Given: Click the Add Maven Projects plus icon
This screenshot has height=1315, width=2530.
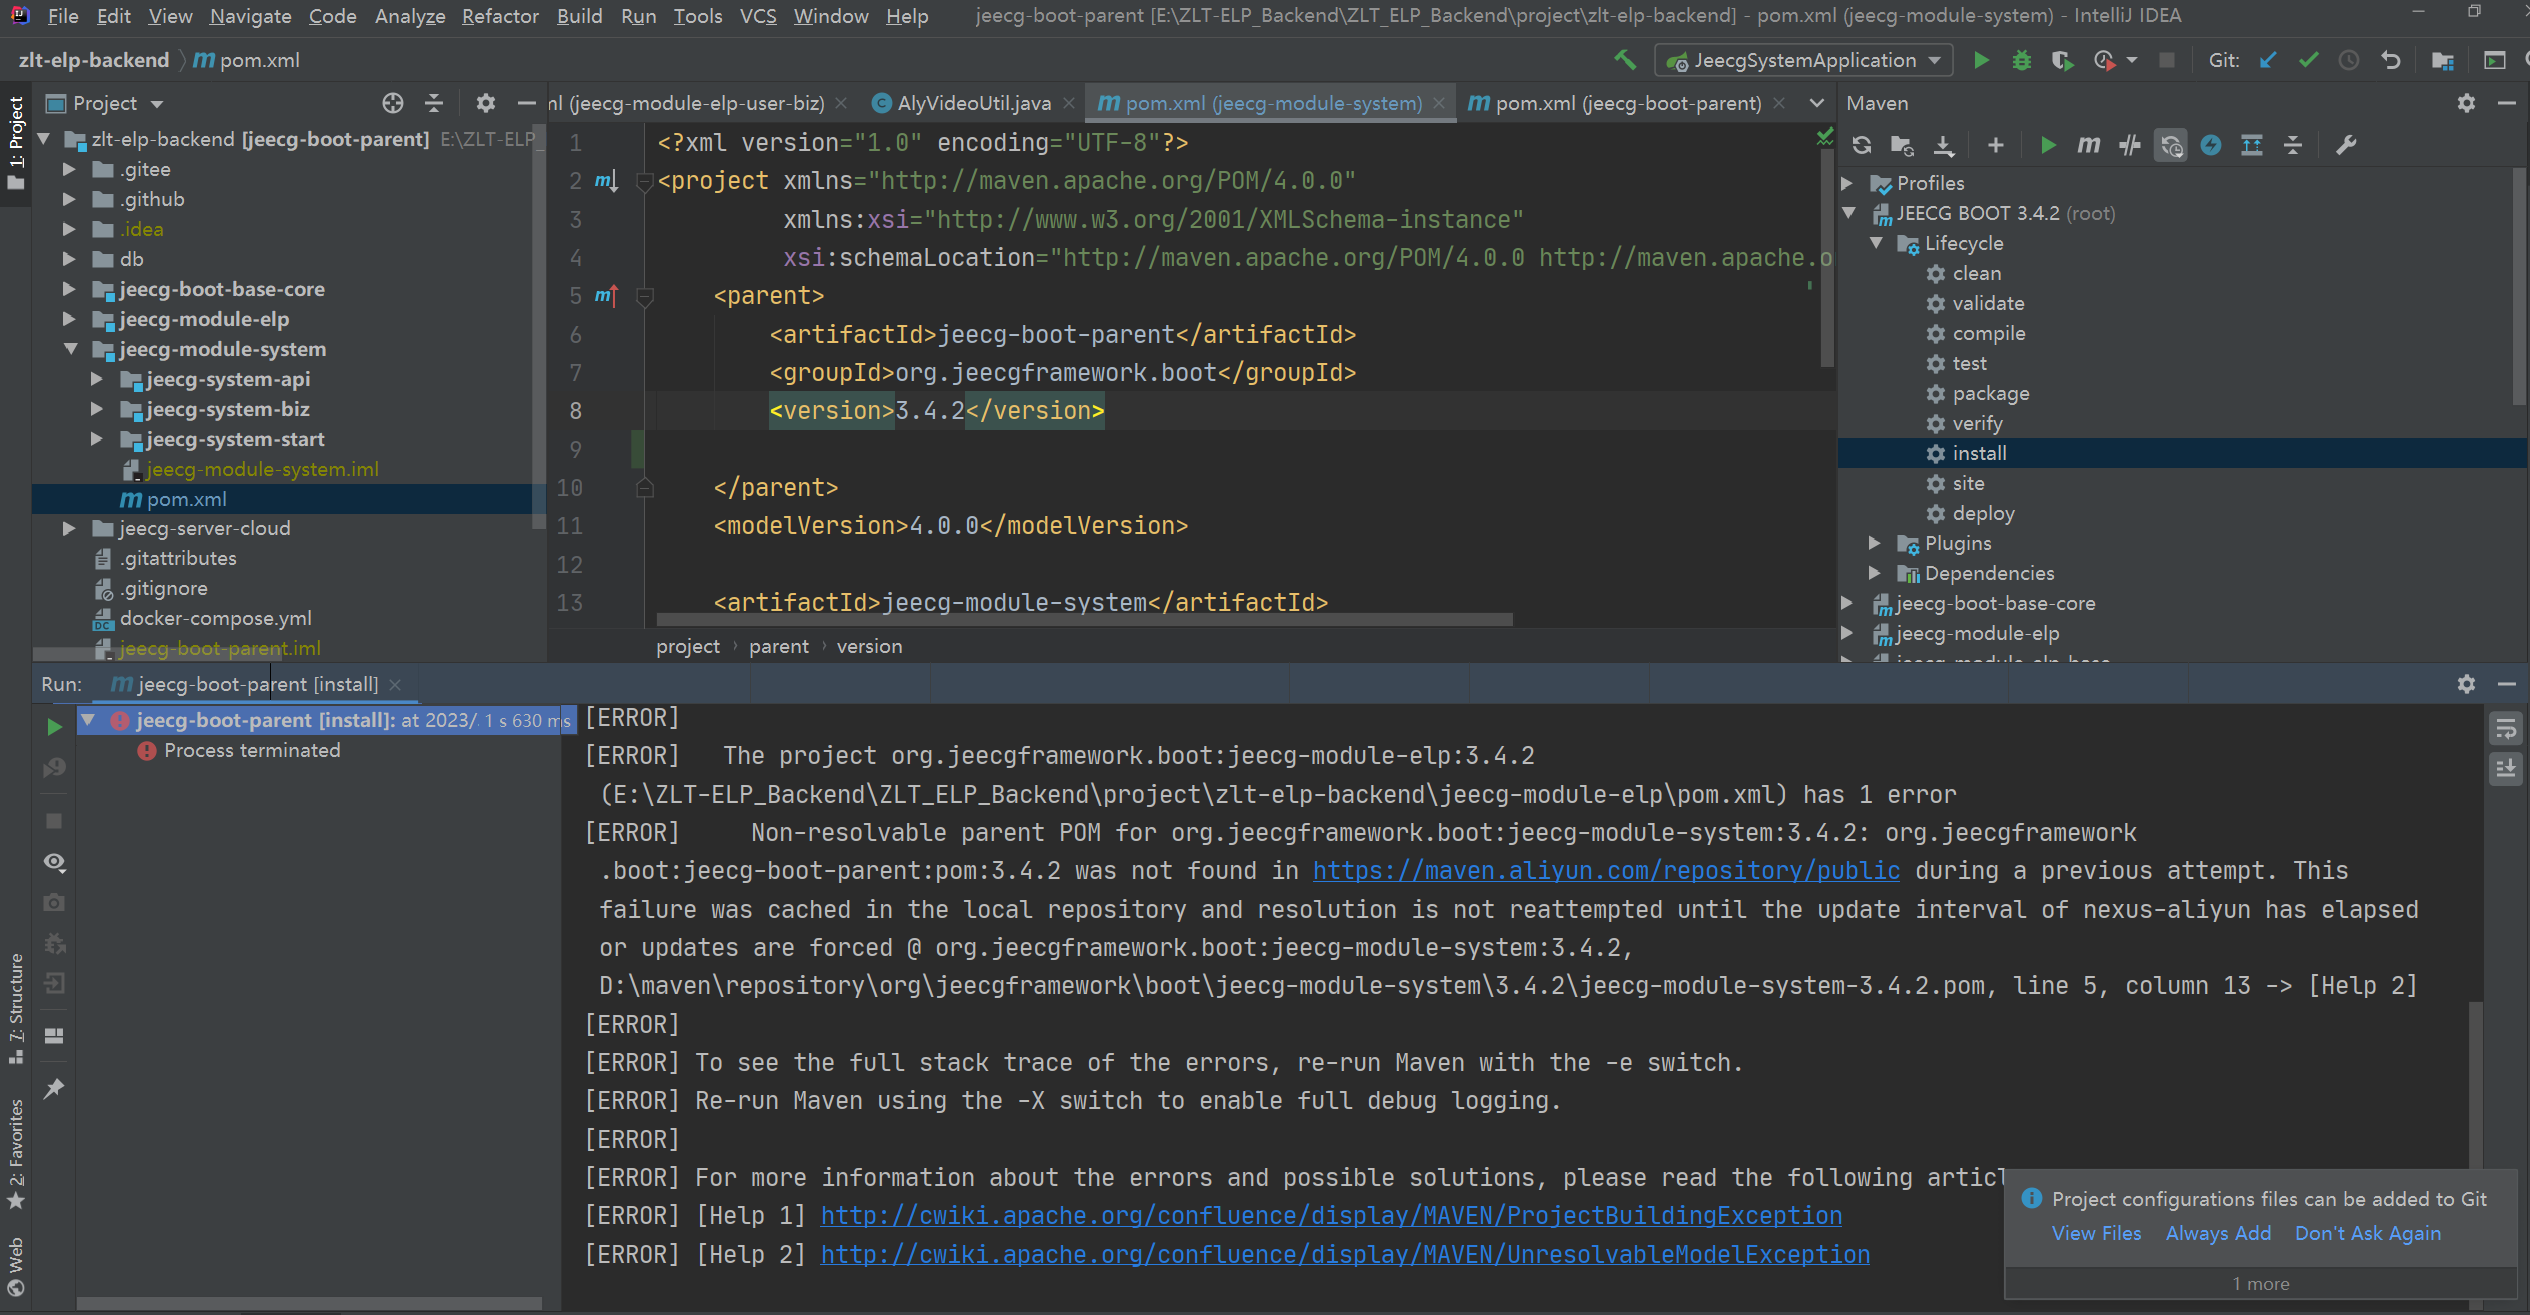Looking at the screenshot, I should [1995, 146].
